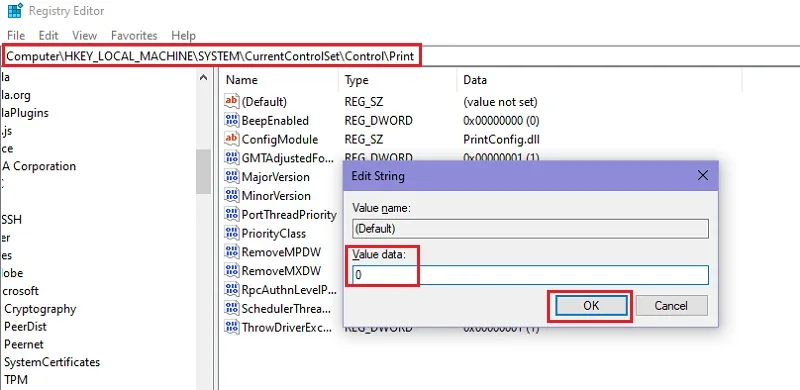Open the Favorites menu
The width and height of the screenshot is (800, 390).
(x=134, y=35)
